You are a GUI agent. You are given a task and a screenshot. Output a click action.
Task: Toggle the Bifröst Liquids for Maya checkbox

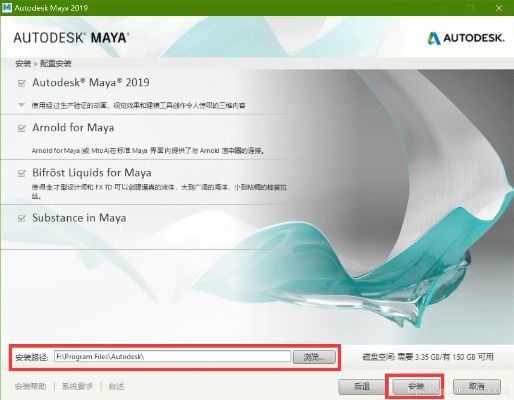point(22,173)
